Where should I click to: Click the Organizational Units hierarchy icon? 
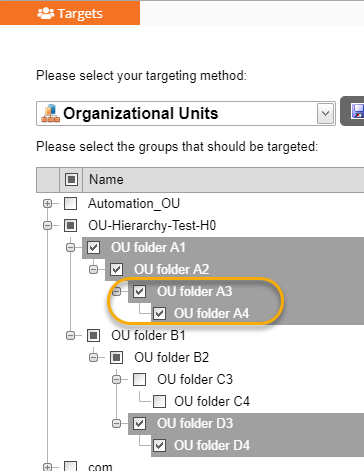[x=51, y=113]
